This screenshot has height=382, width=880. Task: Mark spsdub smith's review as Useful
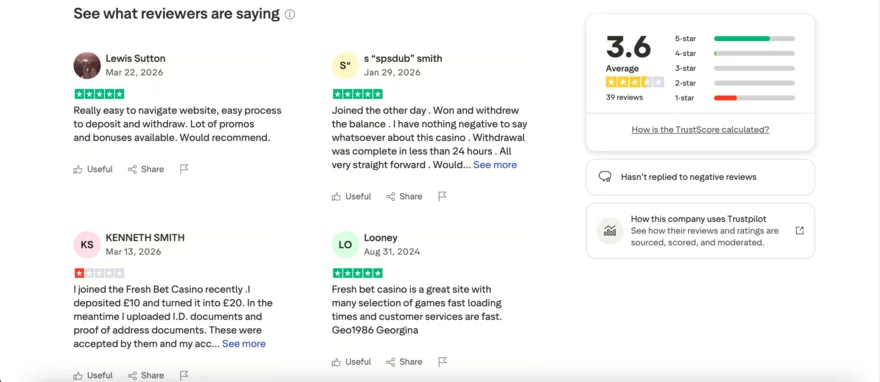tap(351, 196)
